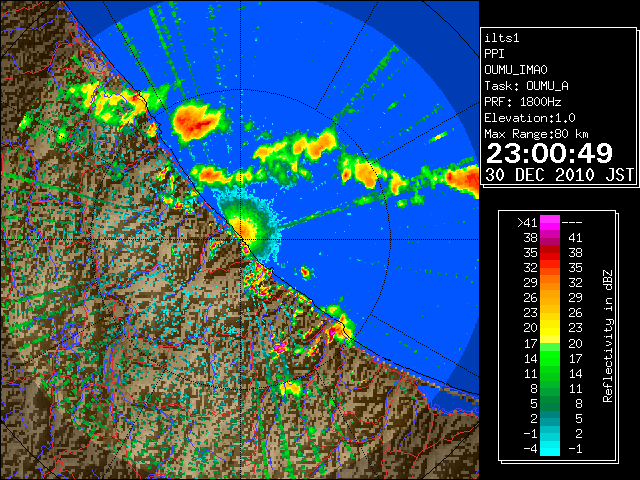Click the "Max Range:80 km" text
The height and width of the screenshot is (480, 640).
pos(536,134)
